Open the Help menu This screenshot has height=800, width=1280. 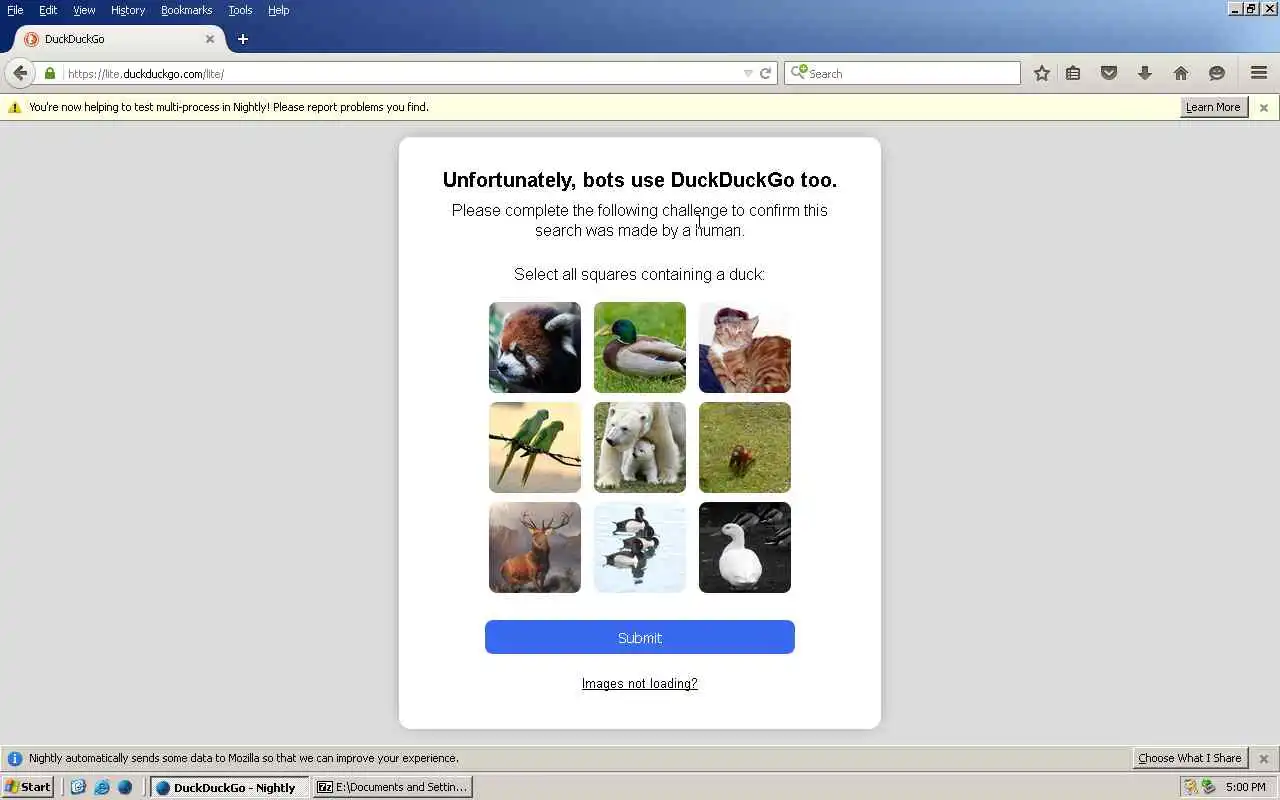(x=278, y=10)
